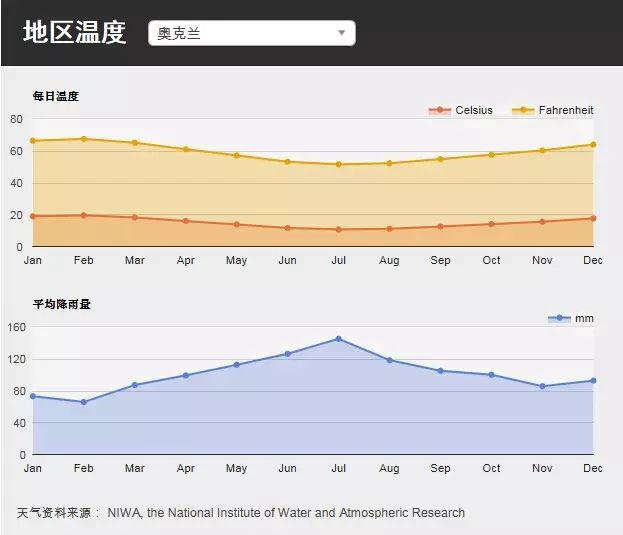Select the Fahrenheit data point for Jan

coord(33,141)
